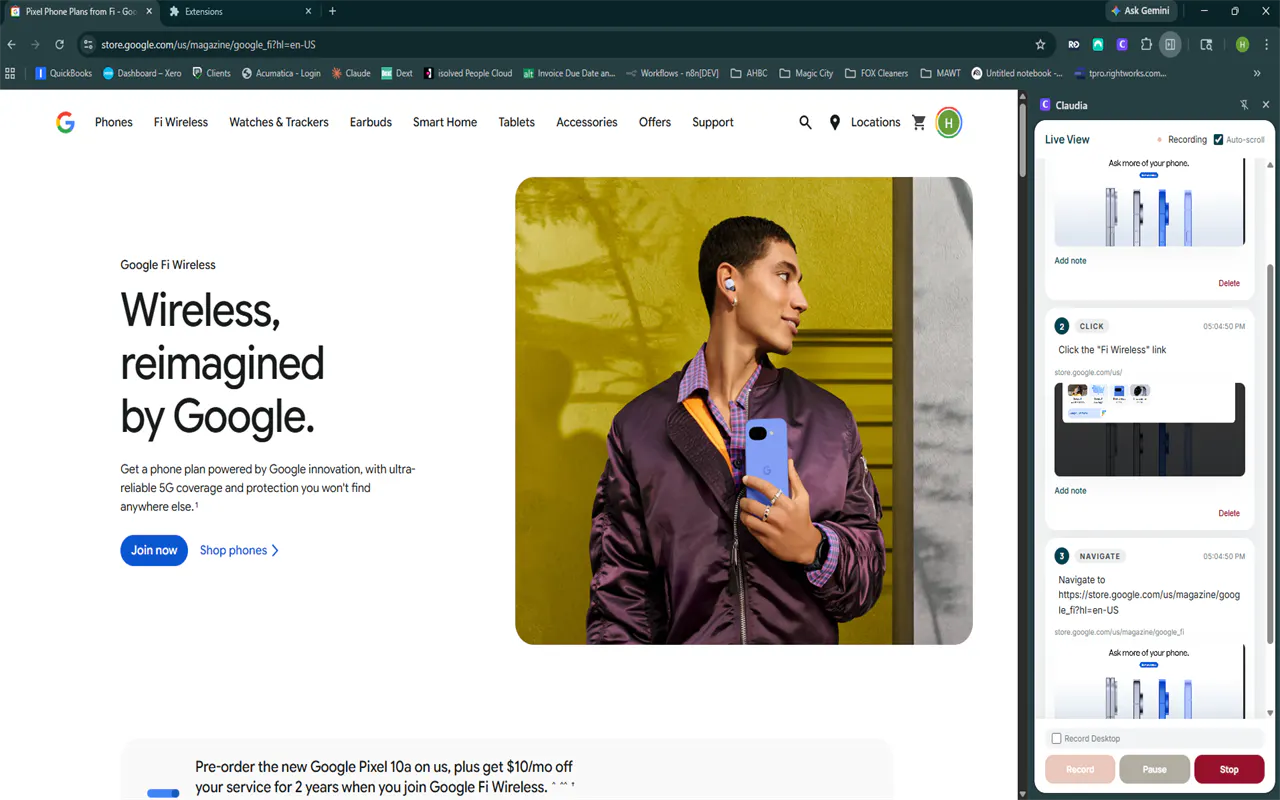Stop the Claudia recording

(x=1229, y=769)
